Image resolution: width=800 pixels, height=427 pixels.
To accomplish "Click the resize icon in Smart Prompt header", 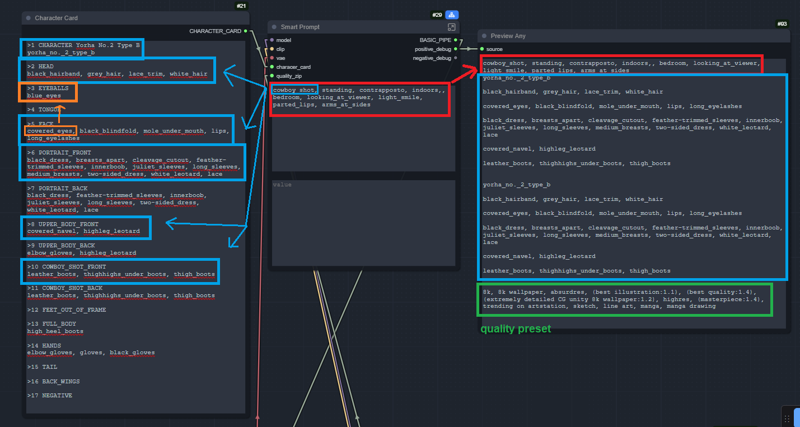I will [x=452, y=28].
